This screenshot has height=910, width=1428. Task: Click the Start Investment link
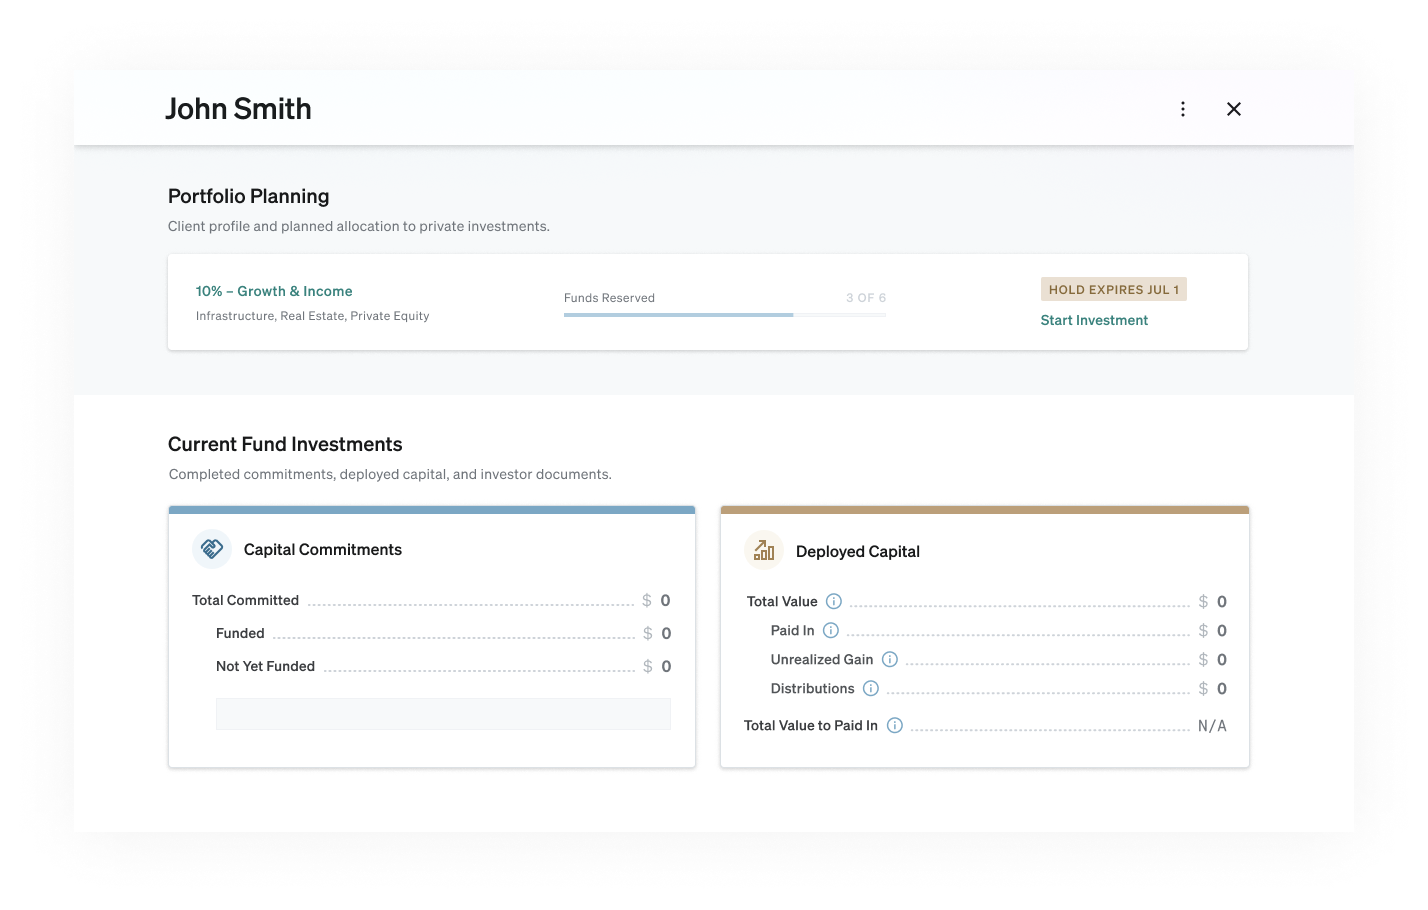pyautogui.click(x=1094, y=320)
